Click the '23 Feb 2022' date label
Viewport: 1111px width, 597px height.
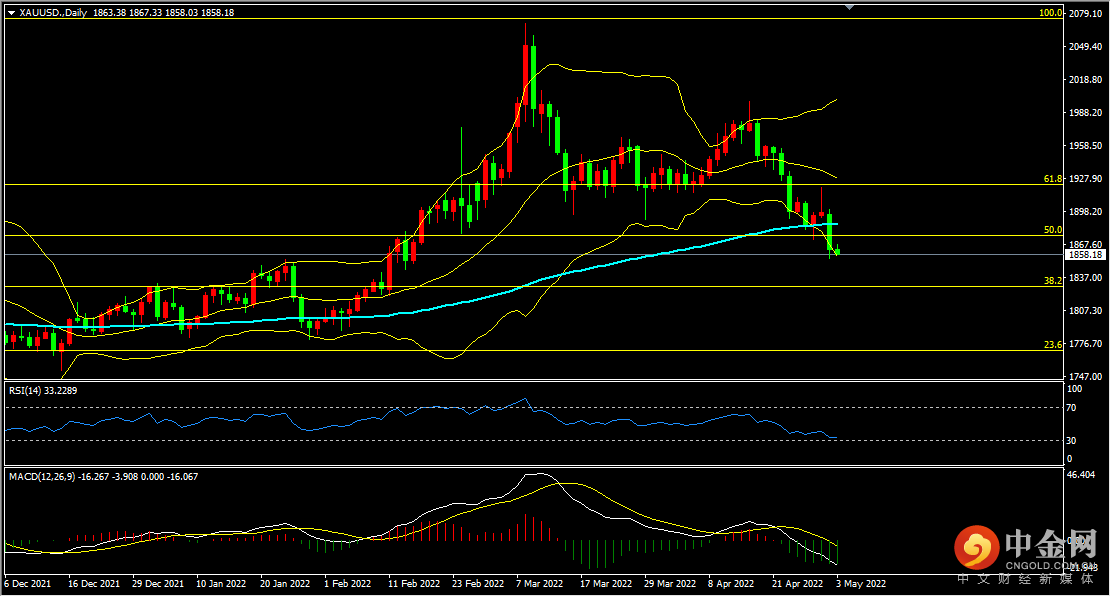coord(478,584)
